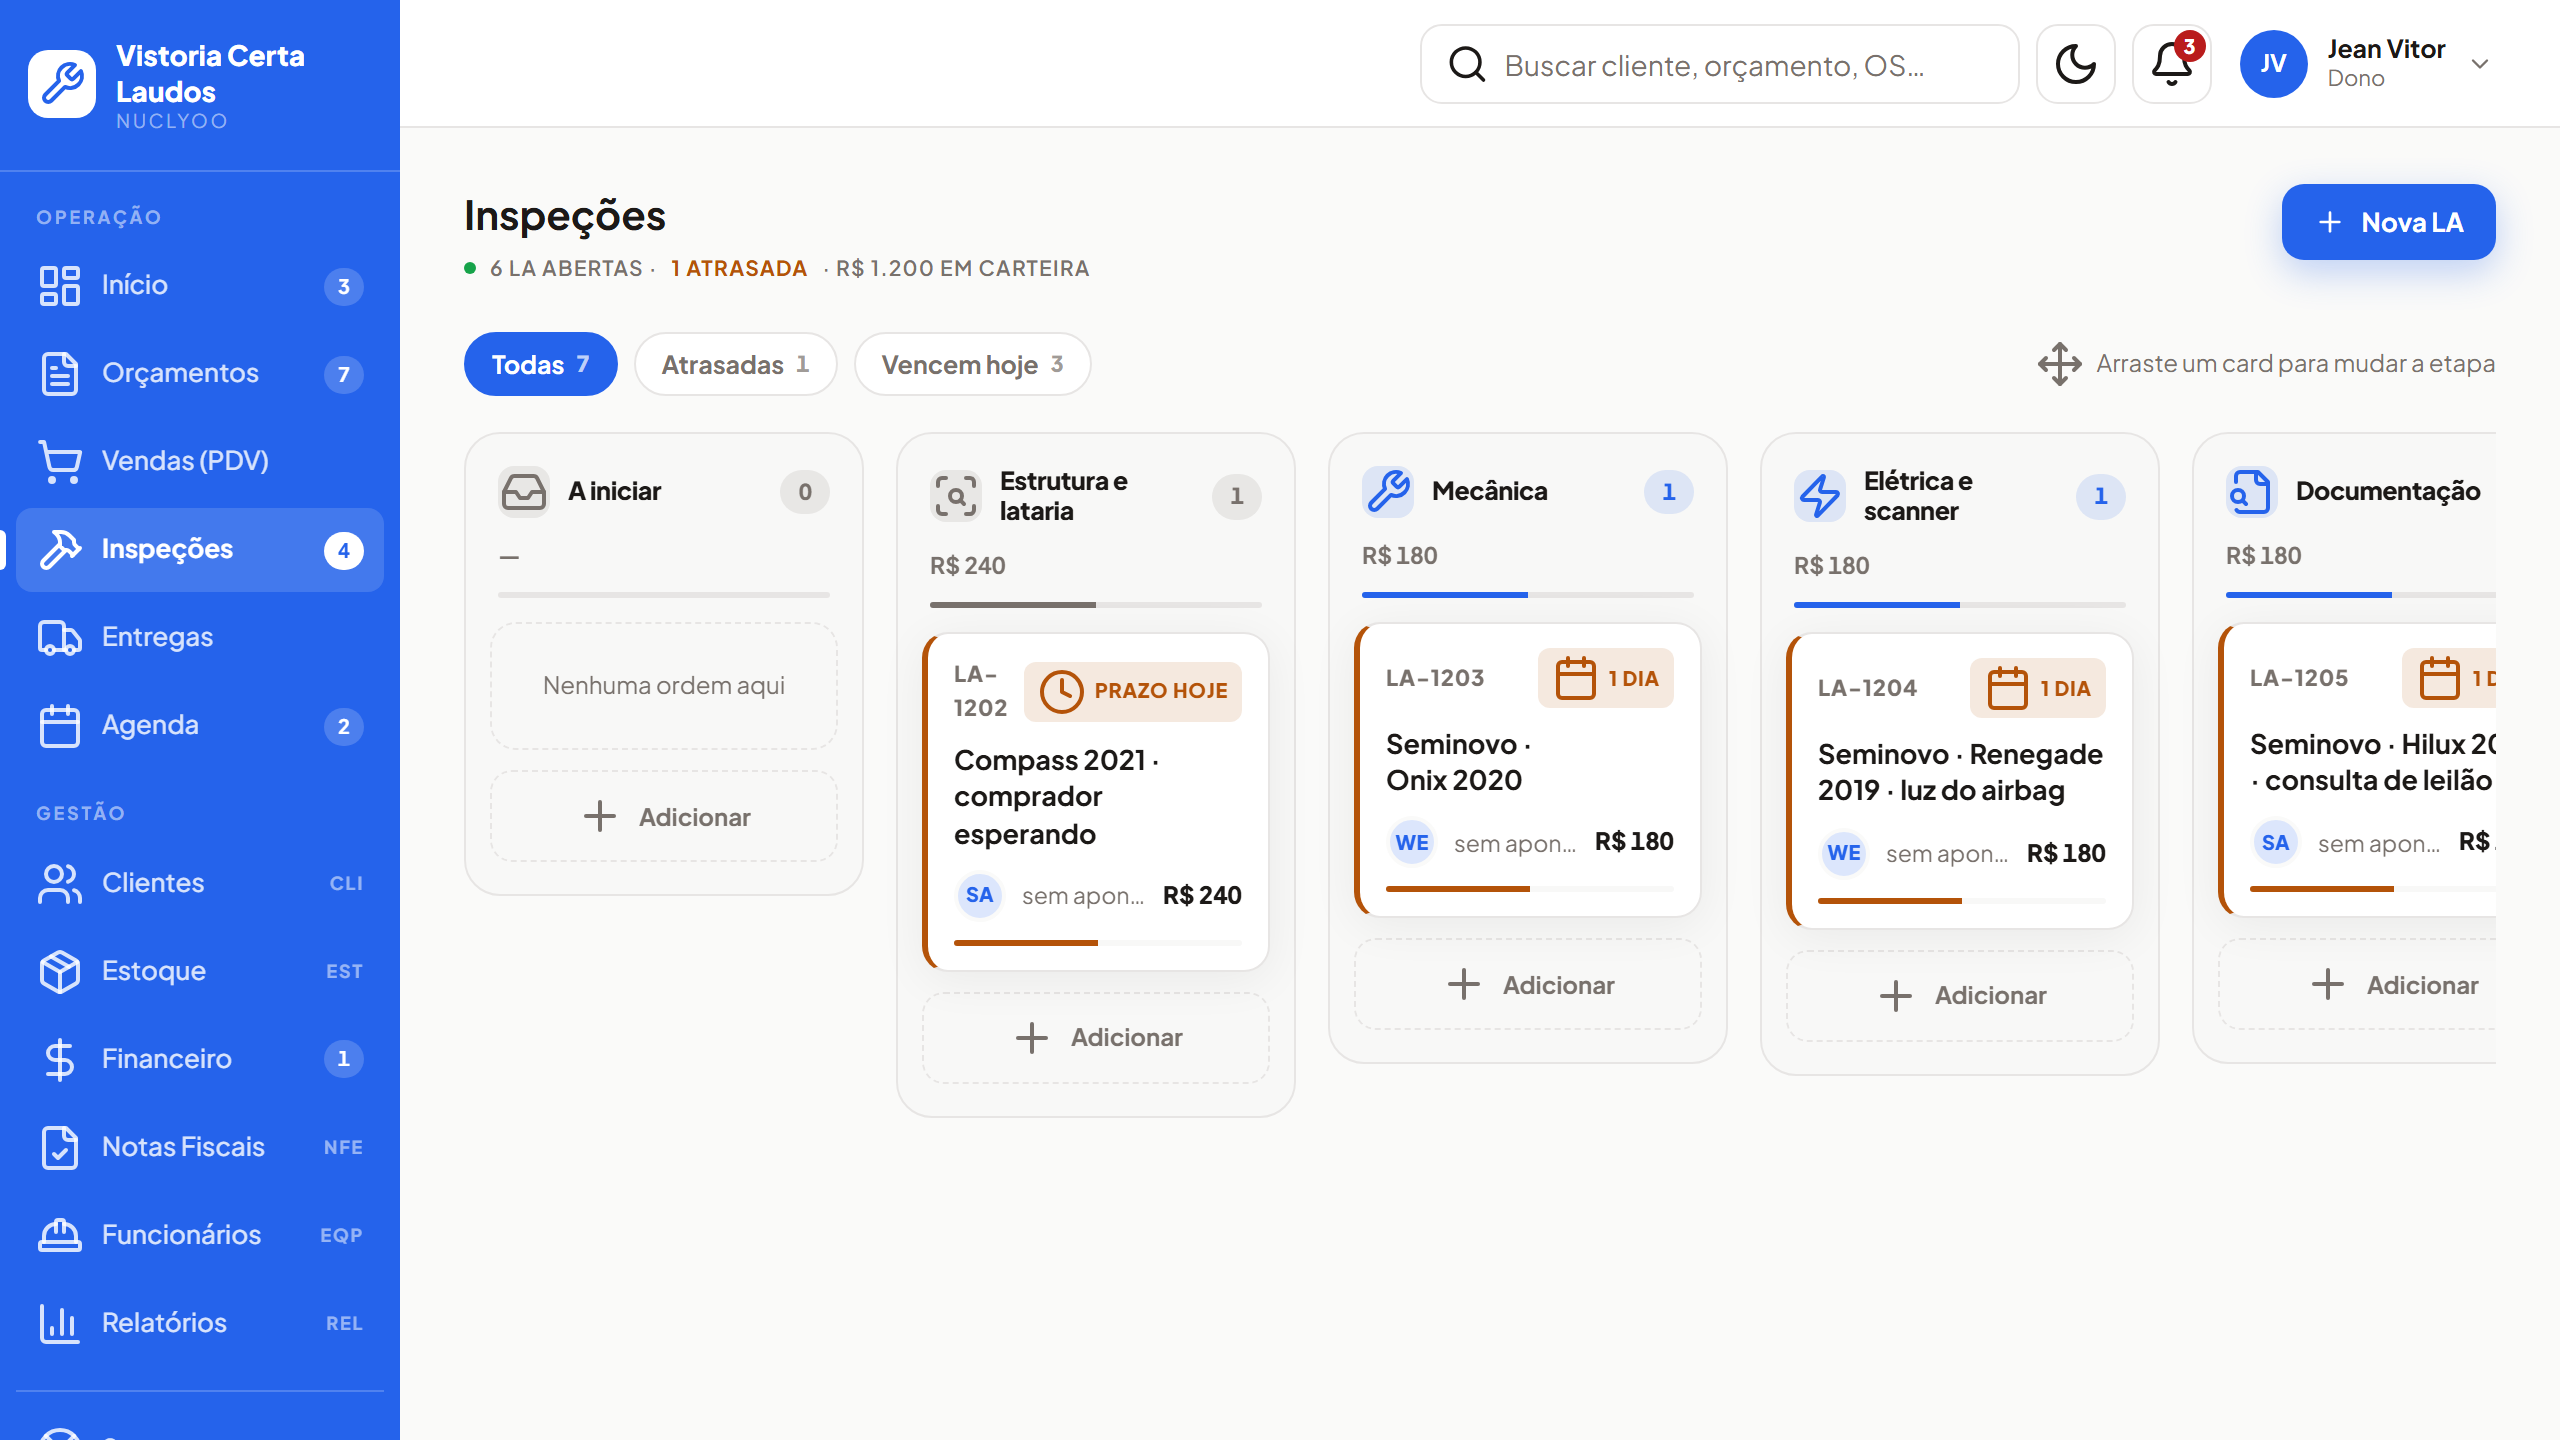Toggle dark mode moon icon
Image resolution: width=2560 pixels, height=1440 pixels.
coord(2075,64)
